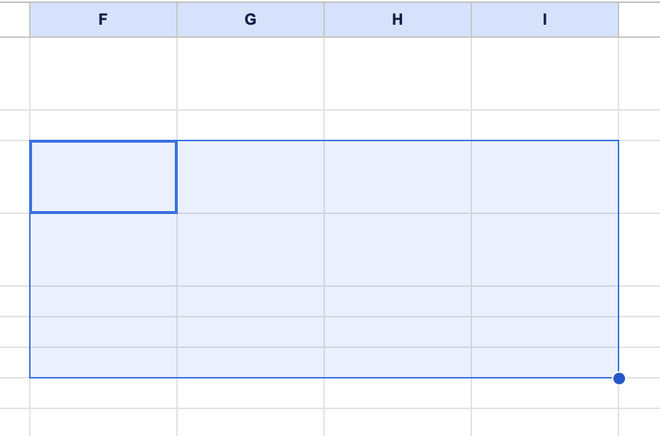Click the first cell under the H header
This screenshot has width=660, height=436.
[x=397, y=73]
